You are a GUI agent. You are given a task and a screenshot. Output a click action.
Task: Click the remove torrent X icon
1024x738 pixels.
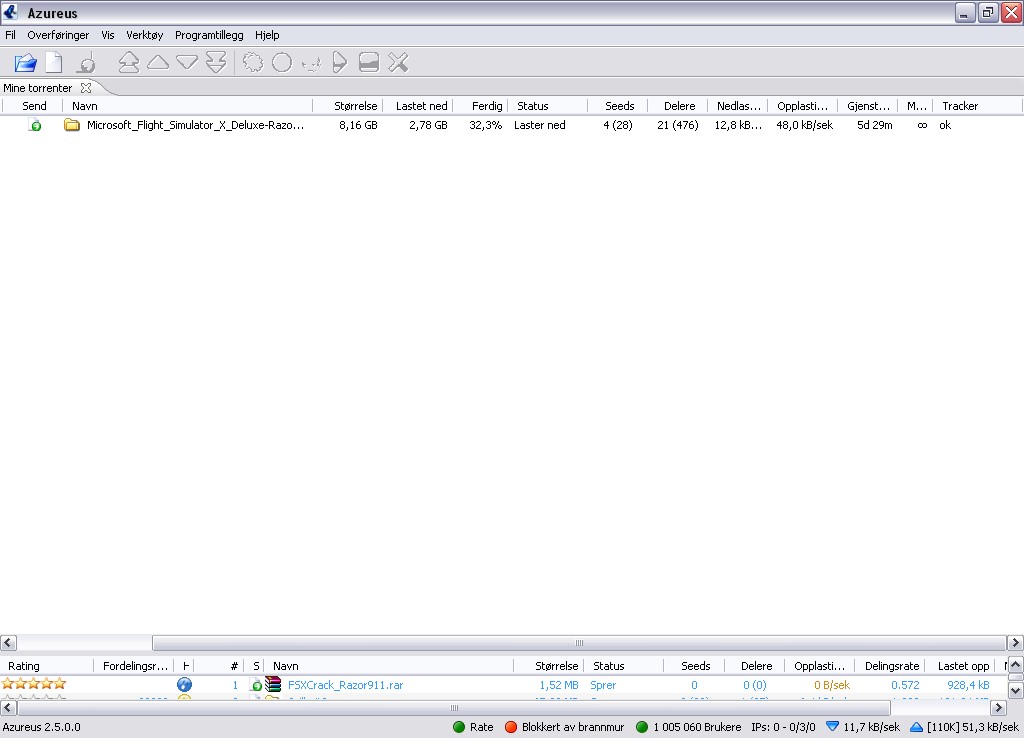pos(398,63)
